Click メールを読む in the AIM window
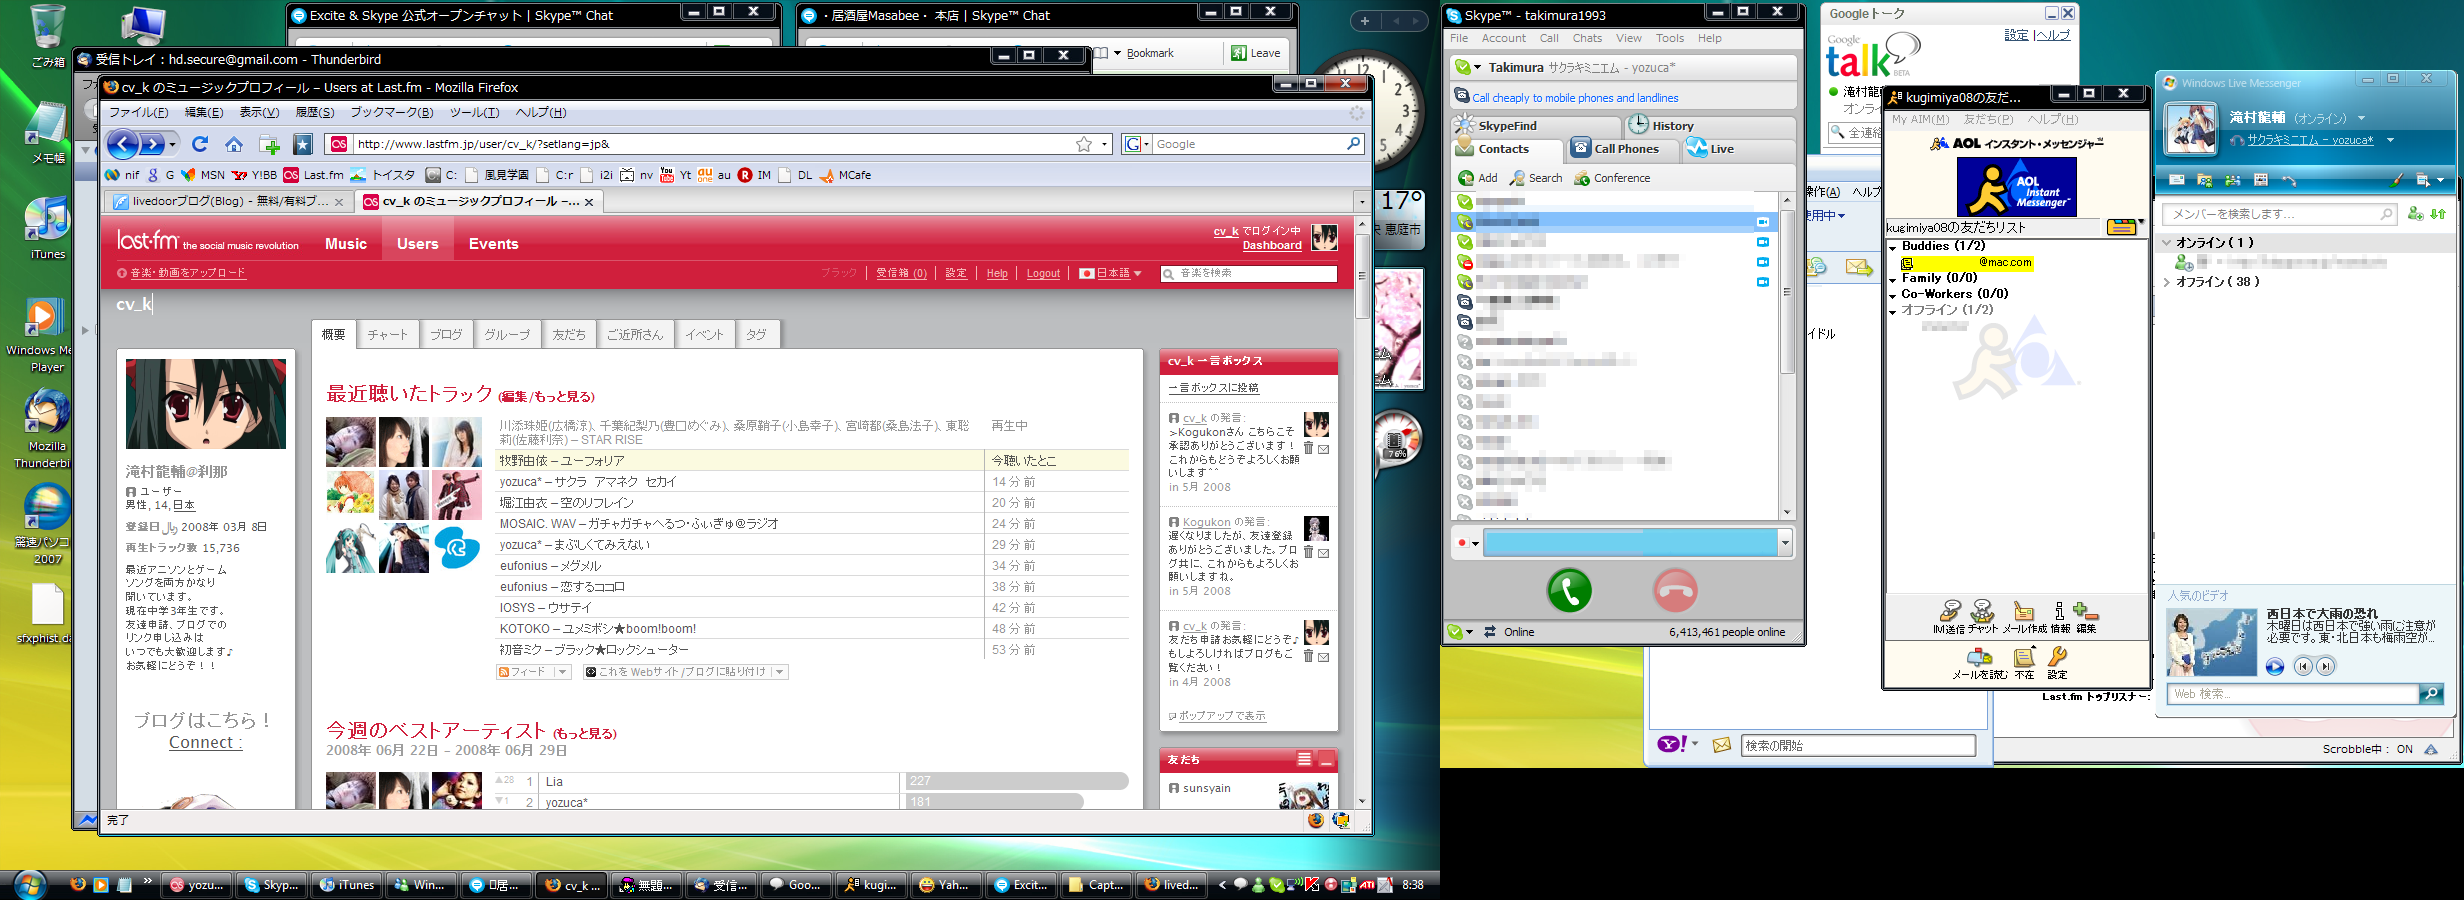This screenshot has height=900, width=2464. (x=1979, y=663)
